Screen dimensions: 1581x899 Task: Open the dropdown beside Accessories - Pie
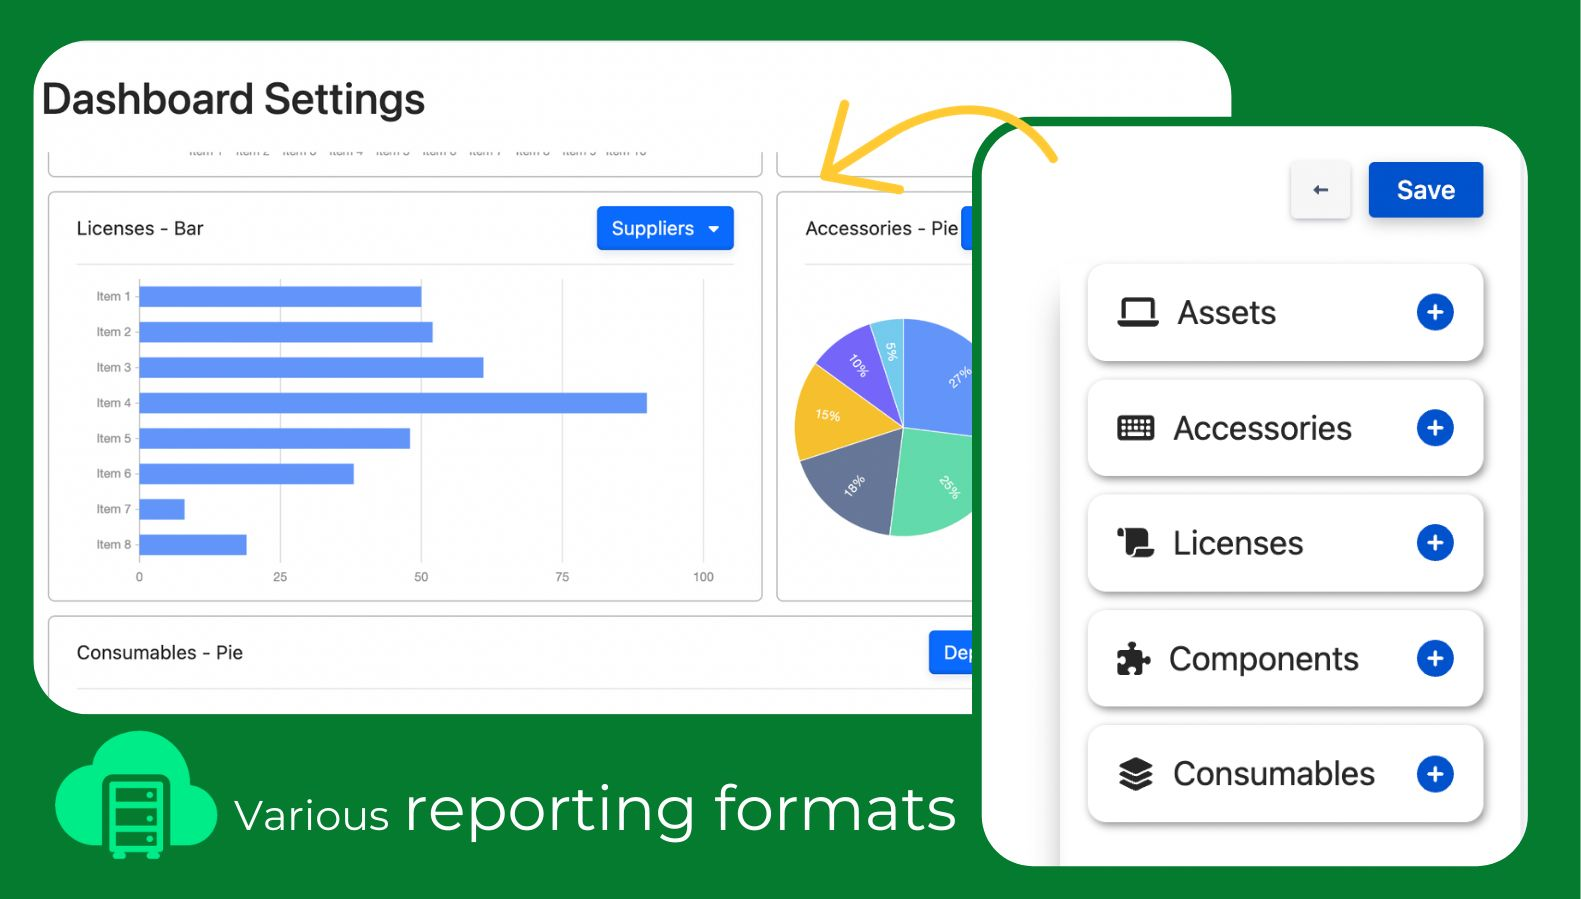(966, 228)
